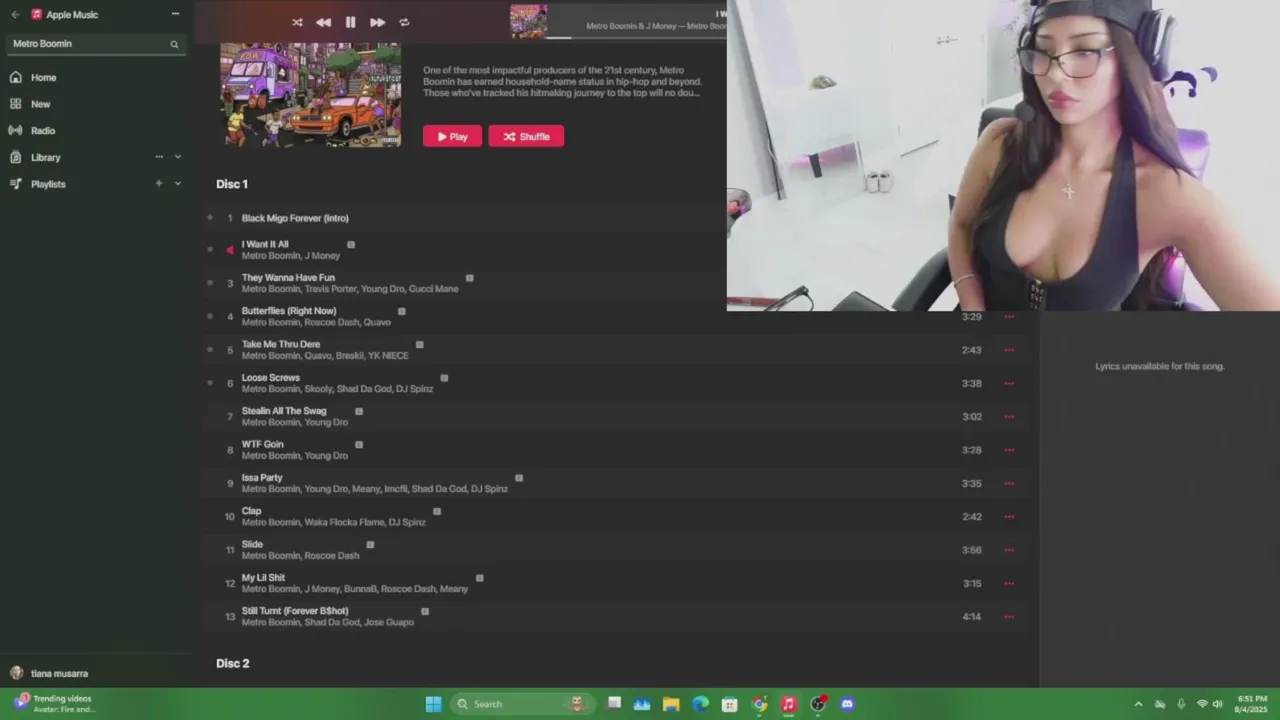
Task: Click the red Play button
Action: [x=452, y=137]
